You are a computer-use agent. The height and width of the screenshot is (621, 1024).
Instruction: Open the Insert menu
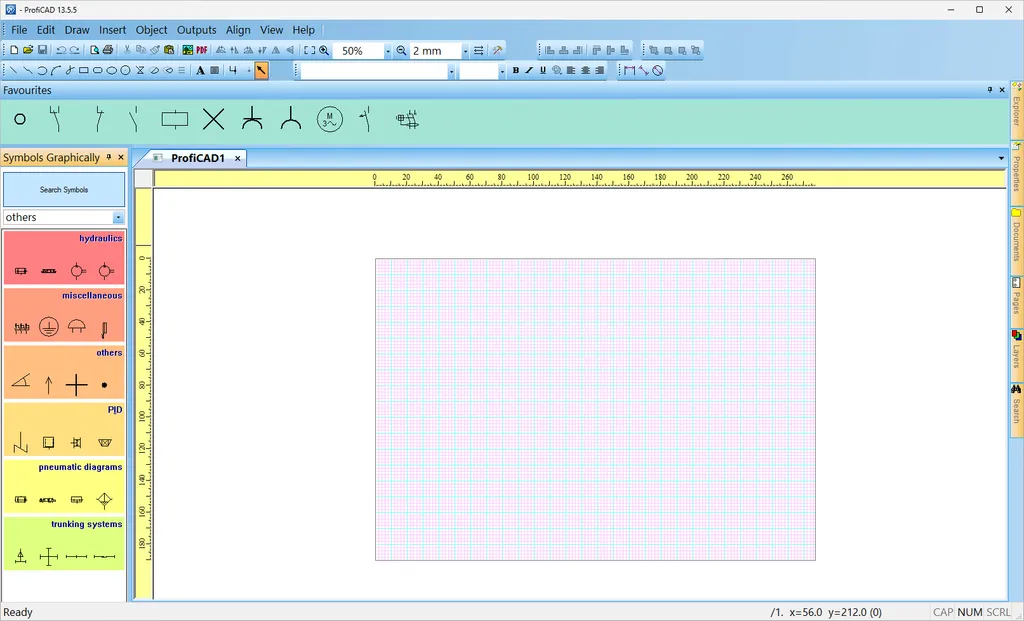112,30
